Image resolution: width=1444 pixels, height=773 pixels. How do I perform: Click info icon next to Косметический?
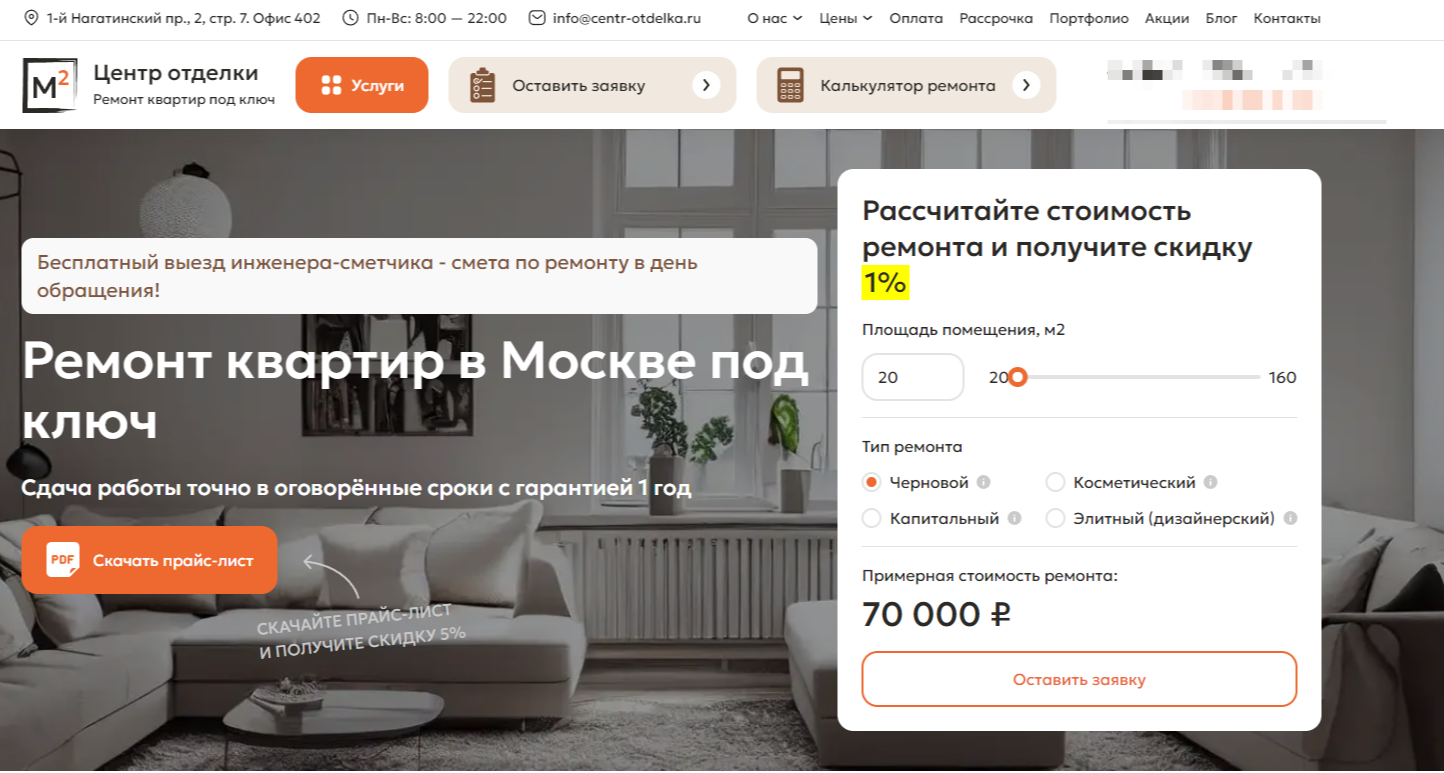(1210, 483)
